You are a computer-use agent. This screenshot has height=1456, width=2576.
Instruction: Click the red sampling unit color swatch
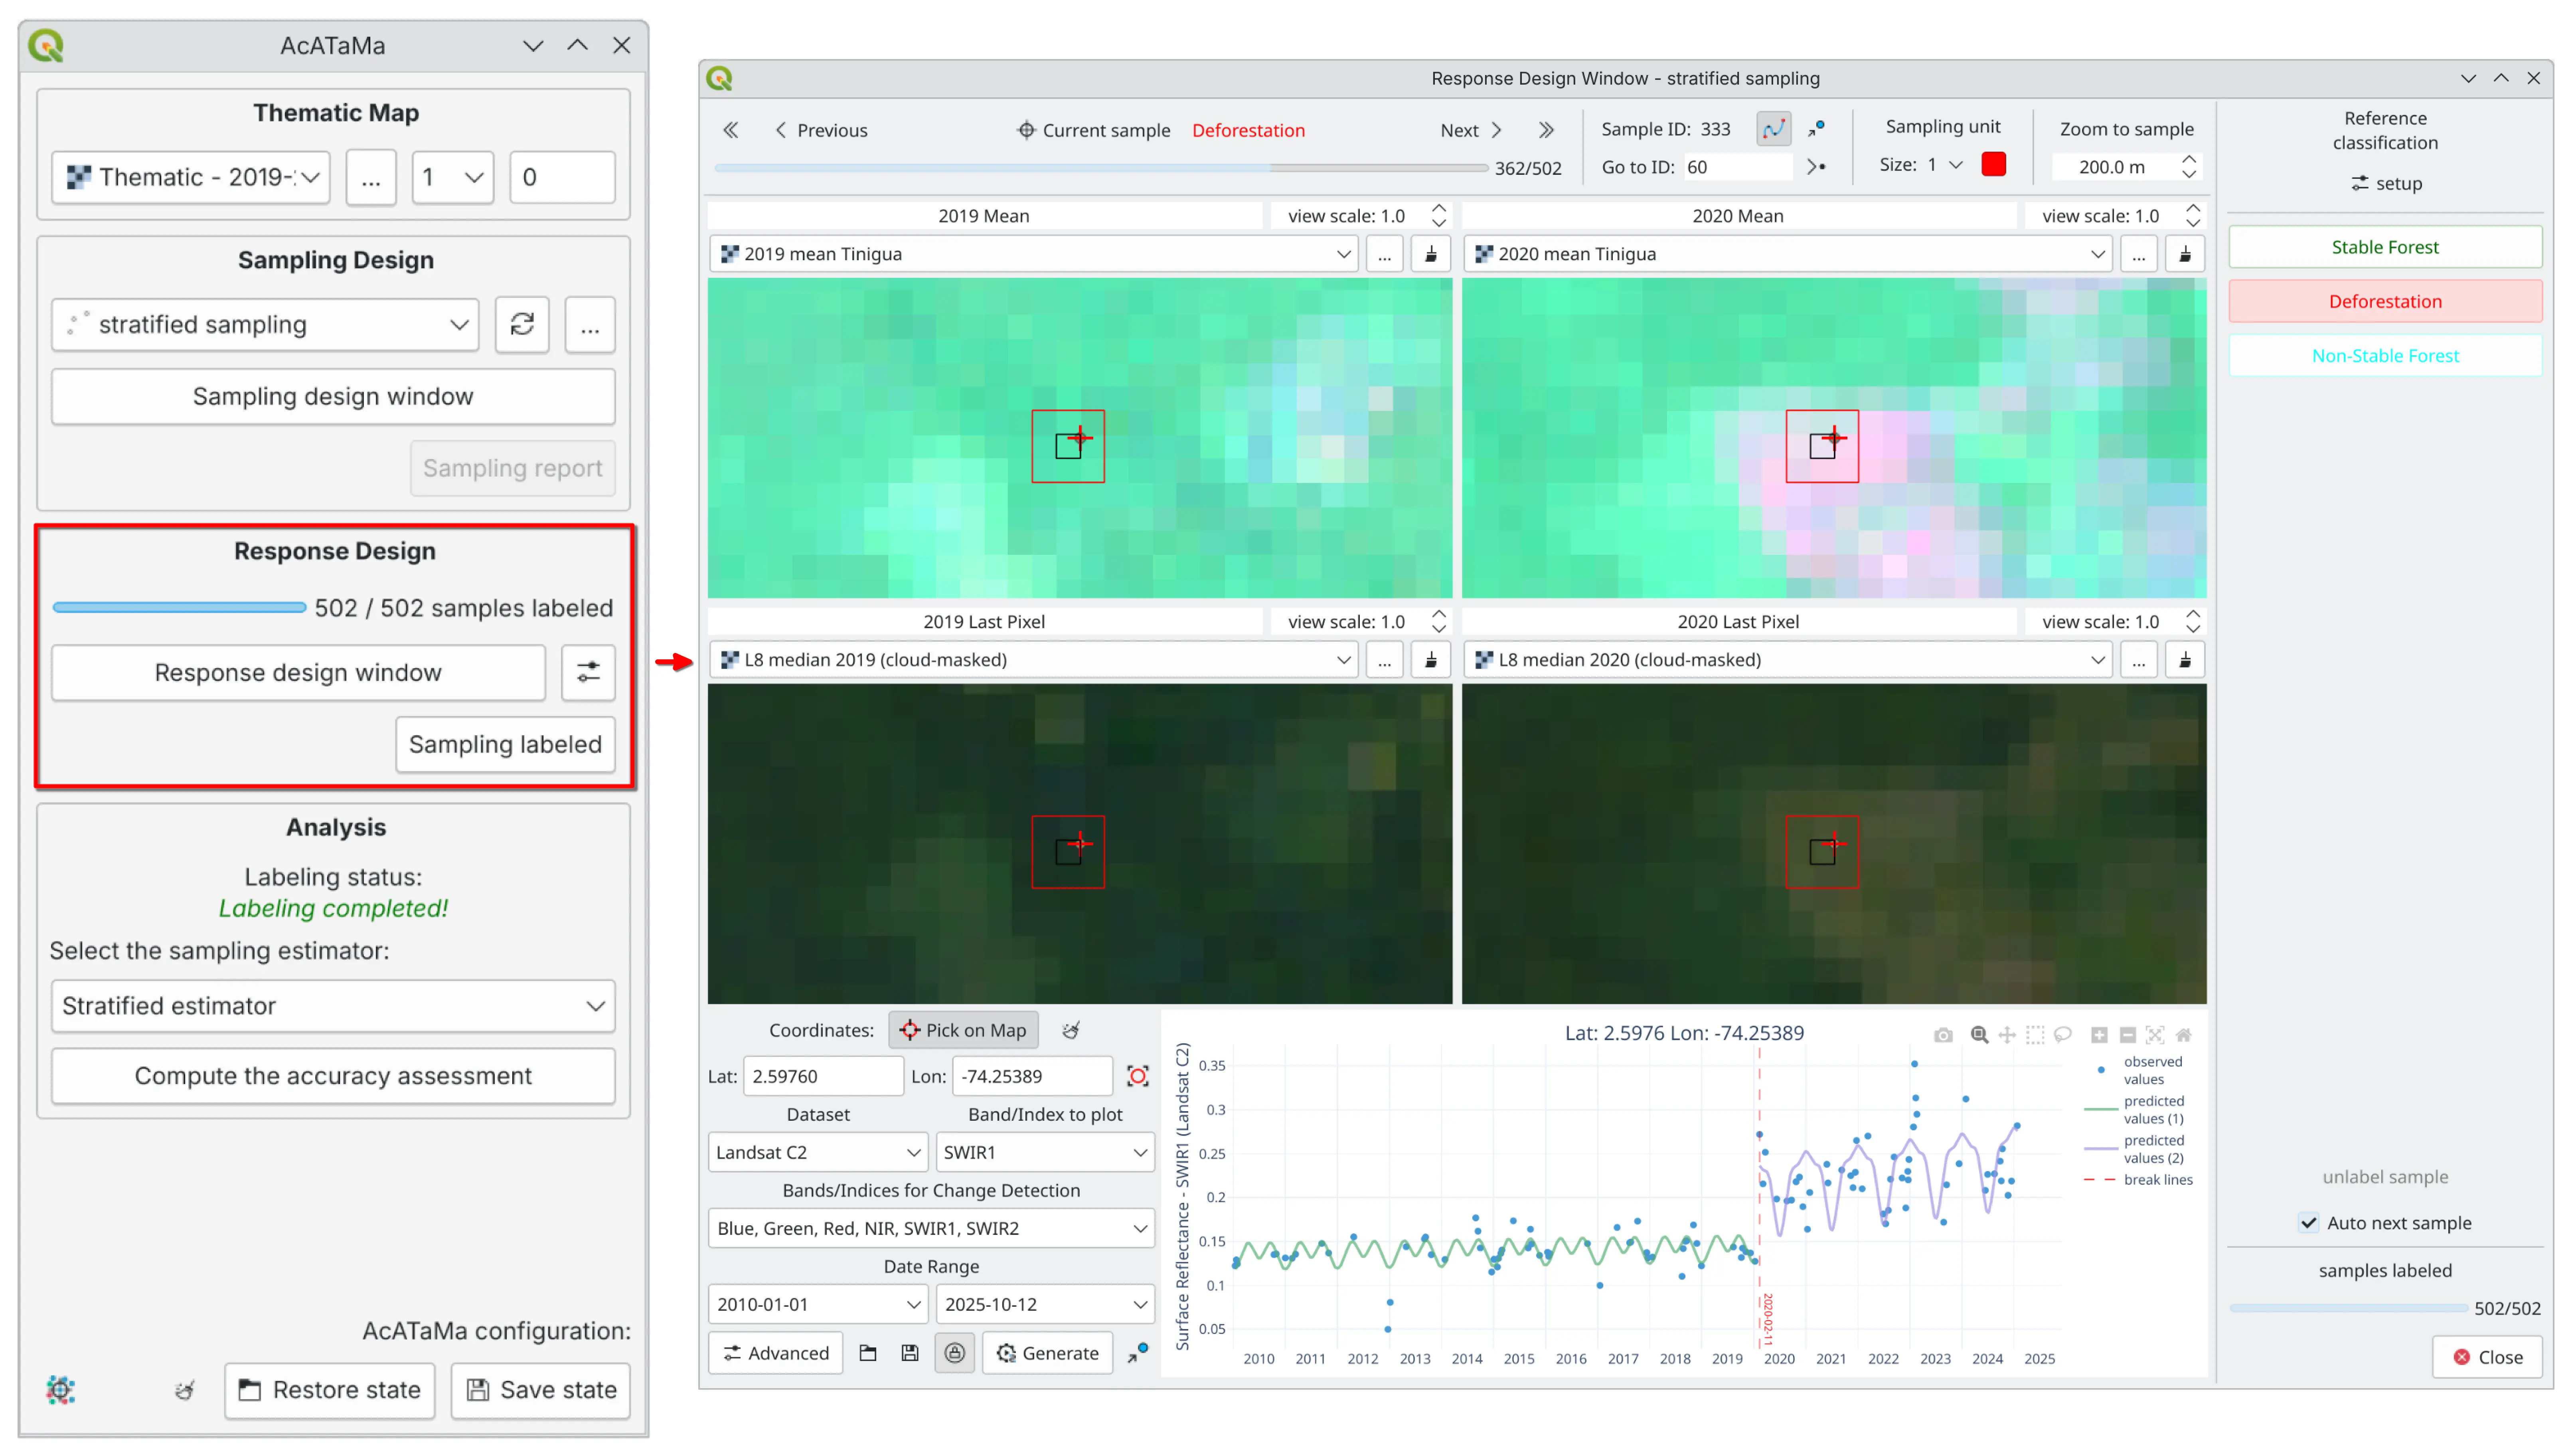(x=1993, y=165)
